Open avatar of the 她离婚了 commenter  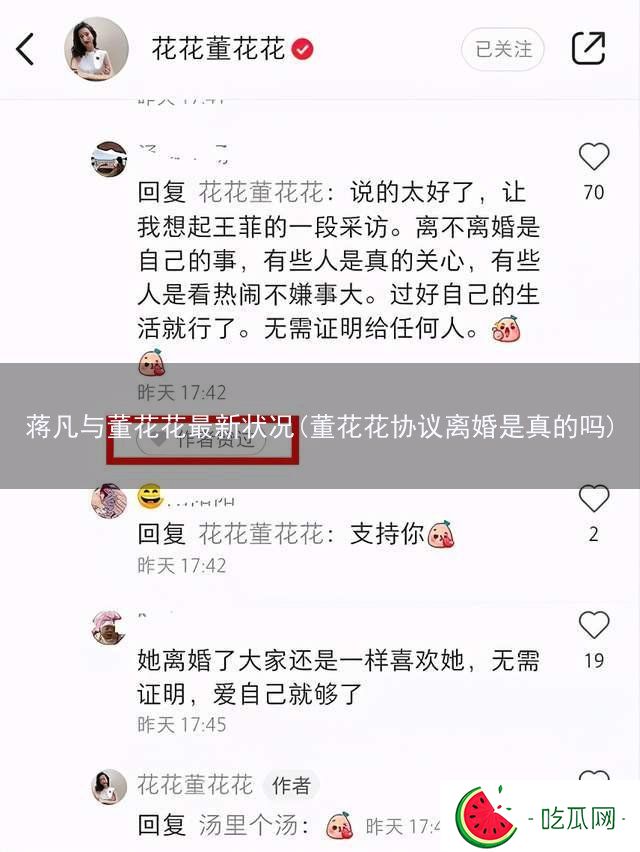tap(109, 627)
